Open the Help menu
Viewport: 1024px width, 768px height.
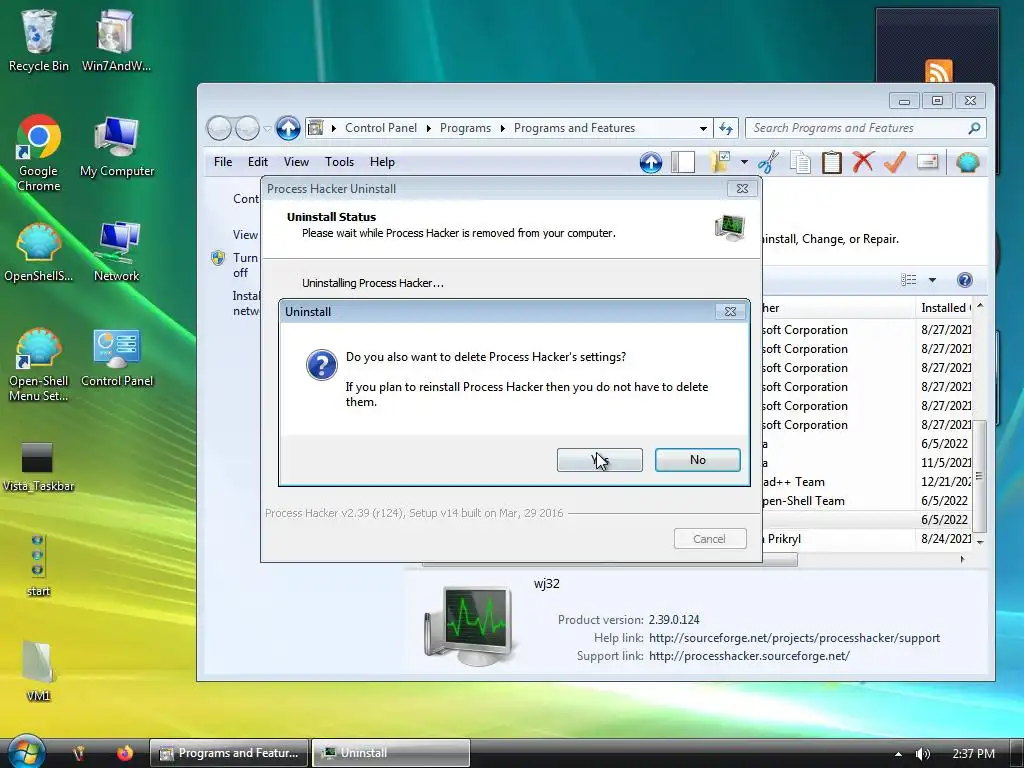[x=382, y=162]
